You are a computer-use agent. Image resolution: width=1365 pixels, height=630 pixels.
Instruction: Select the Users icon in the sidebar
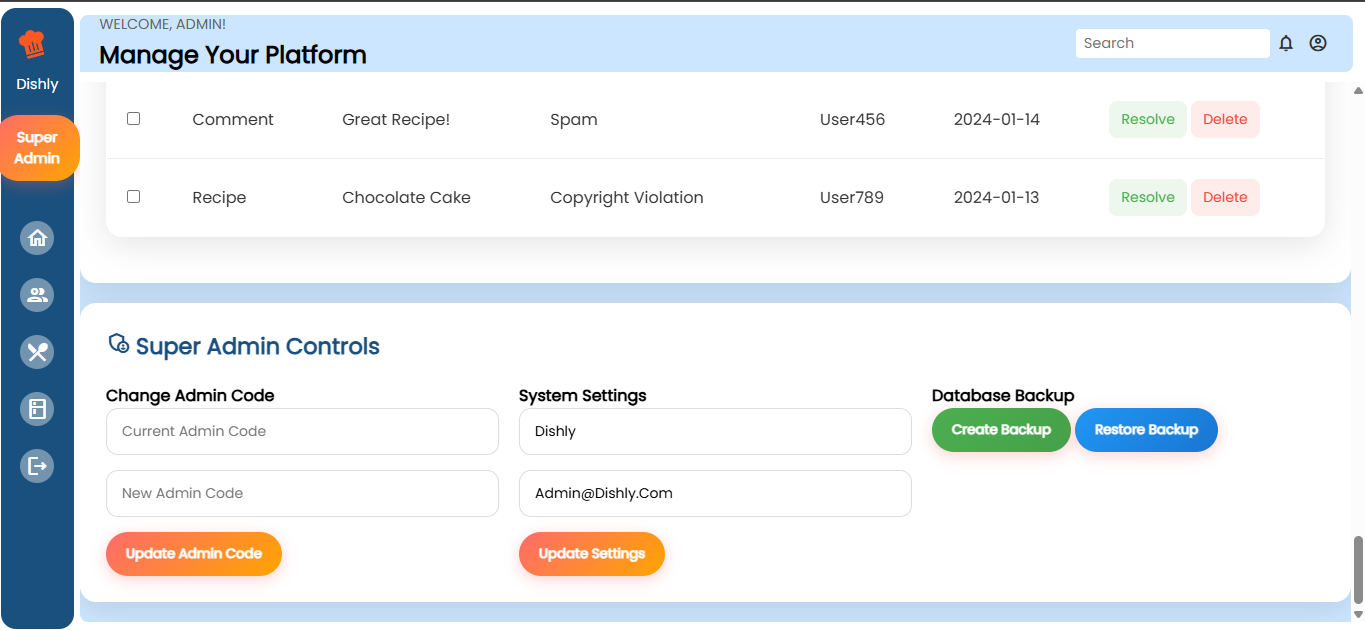tap(37, 295)
